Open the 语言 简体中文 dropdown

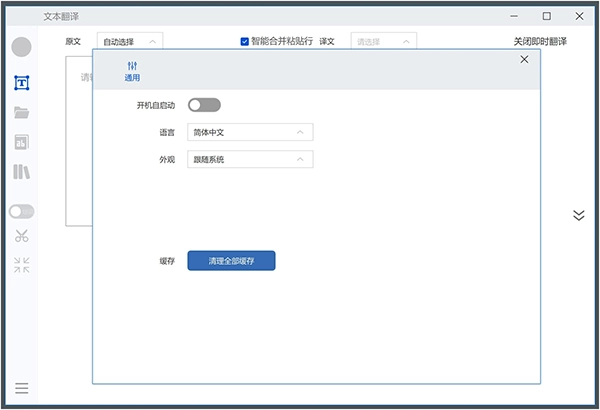point(250,132)
